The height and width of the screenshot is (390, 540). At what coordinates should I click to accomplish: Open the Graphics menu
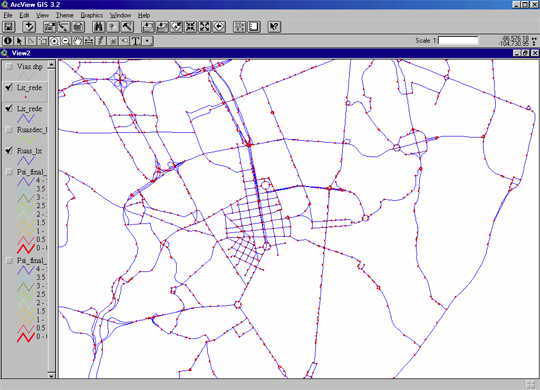click(92, 15)
